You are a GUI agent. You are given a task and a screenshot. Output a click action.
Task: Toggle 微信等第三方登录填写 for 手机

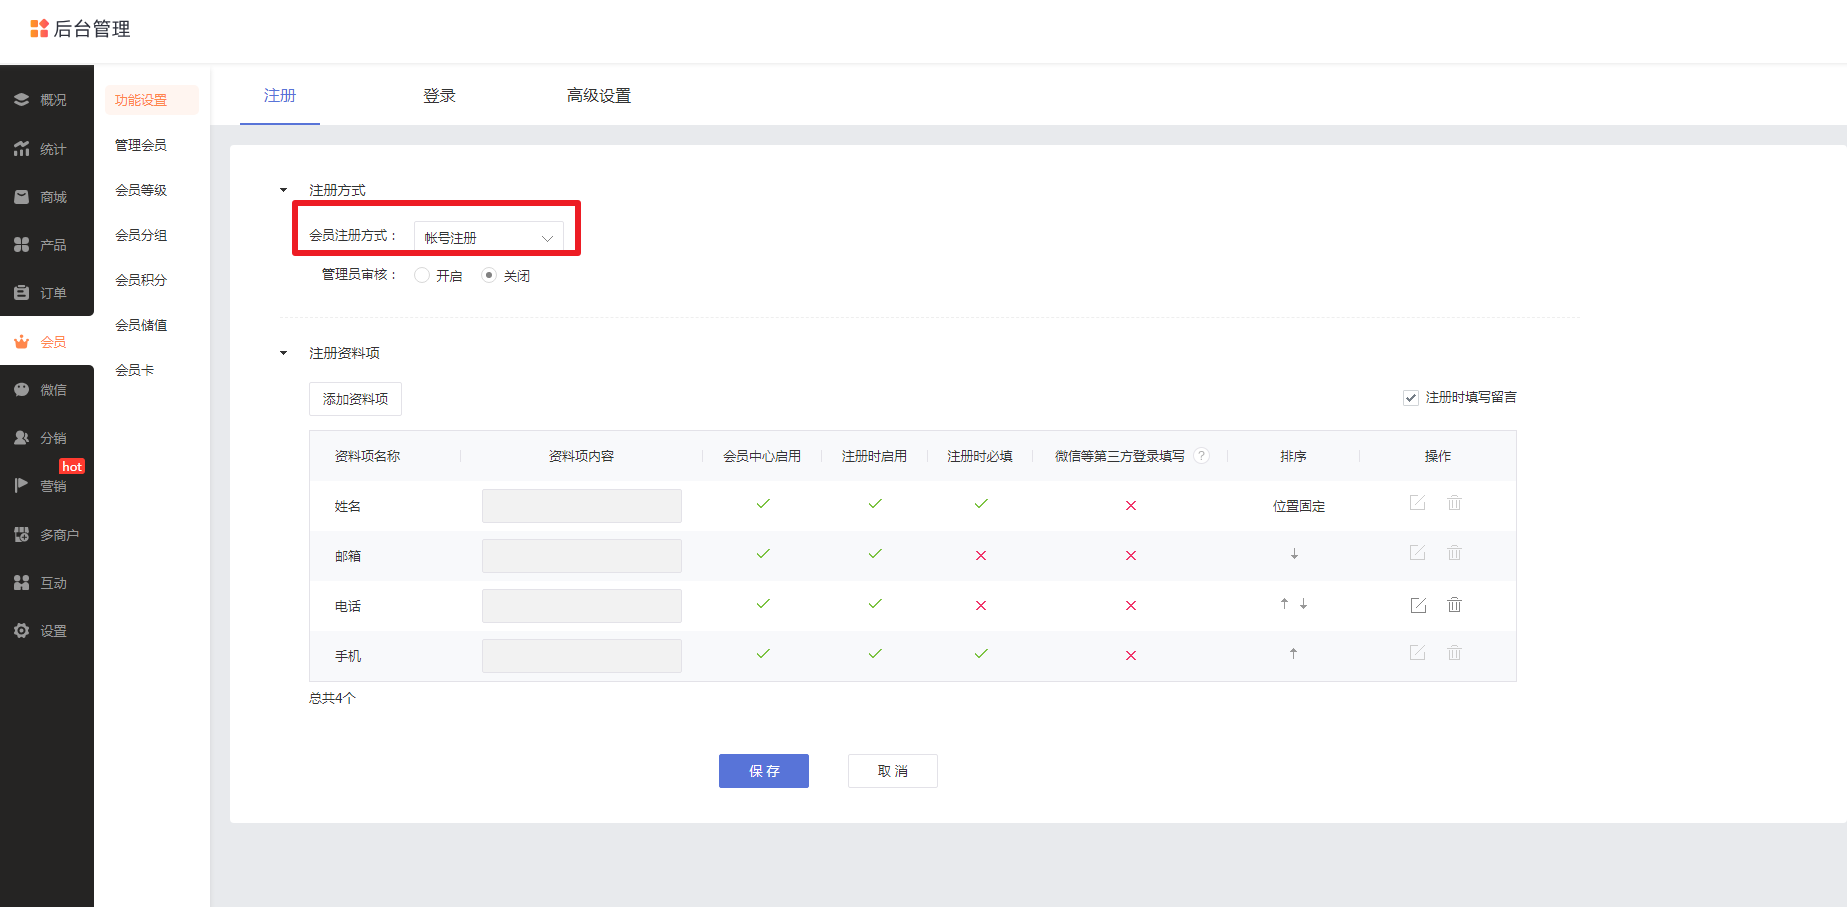(1131, 656)
